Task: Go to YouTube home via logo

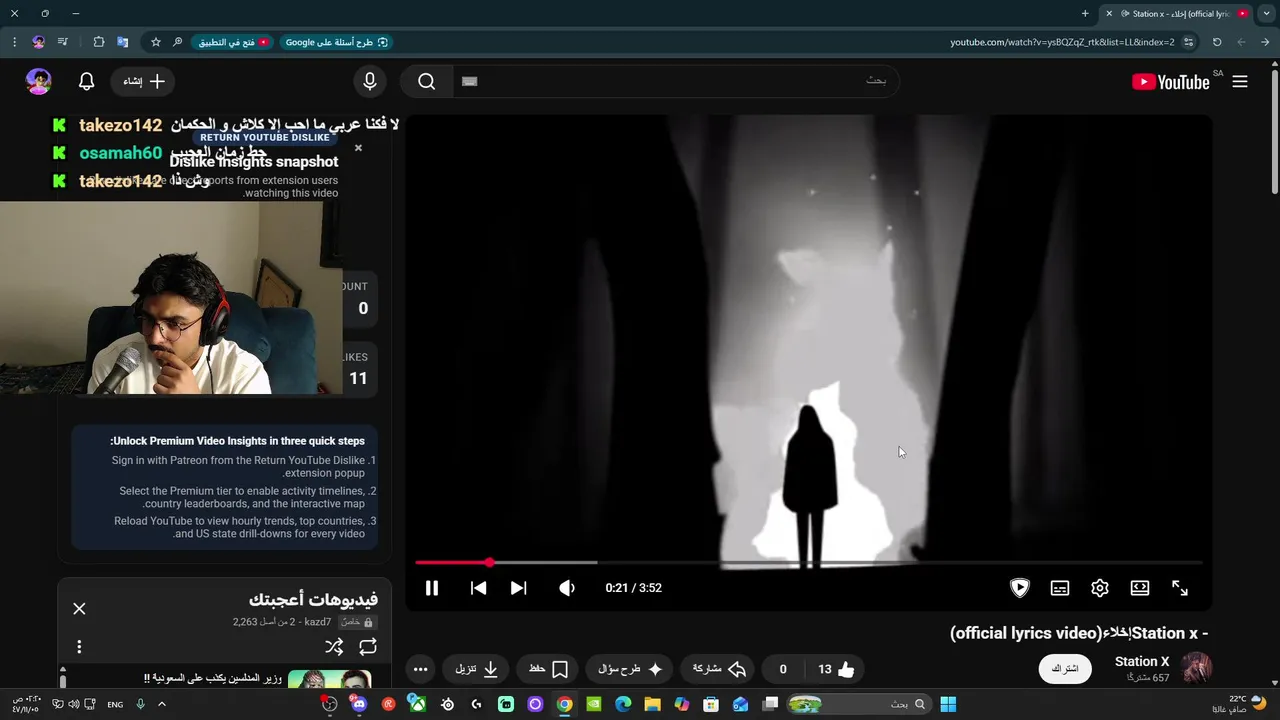Action: coord(1171,82)
